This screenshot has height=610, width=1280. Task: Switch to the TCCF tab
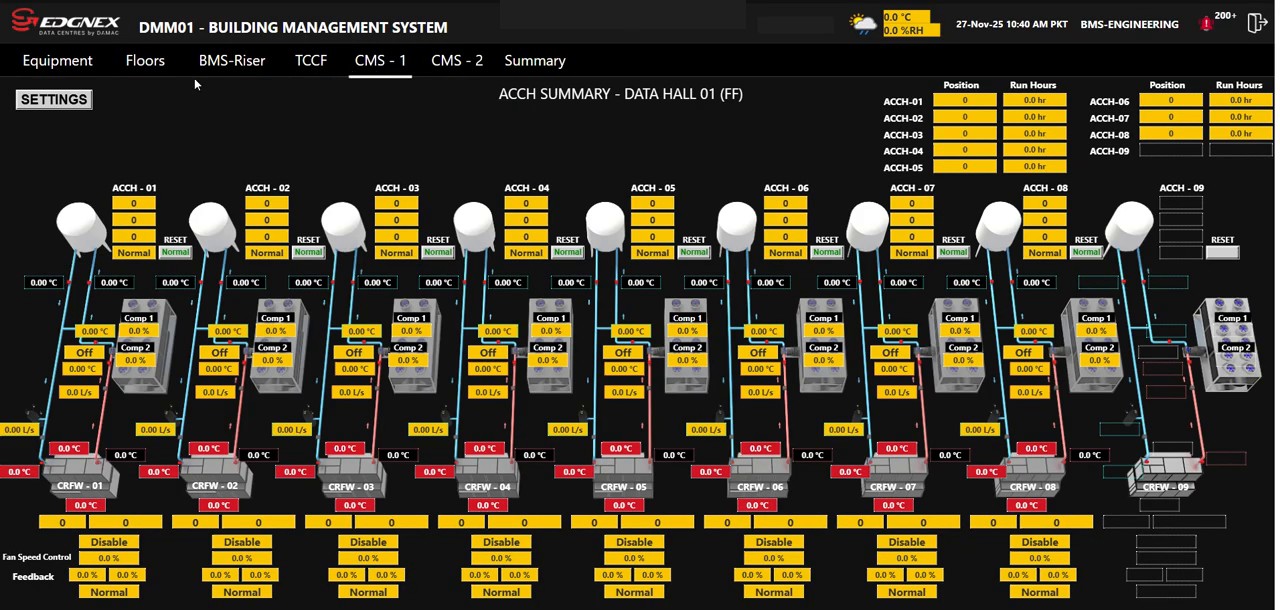tap(311, 60)
